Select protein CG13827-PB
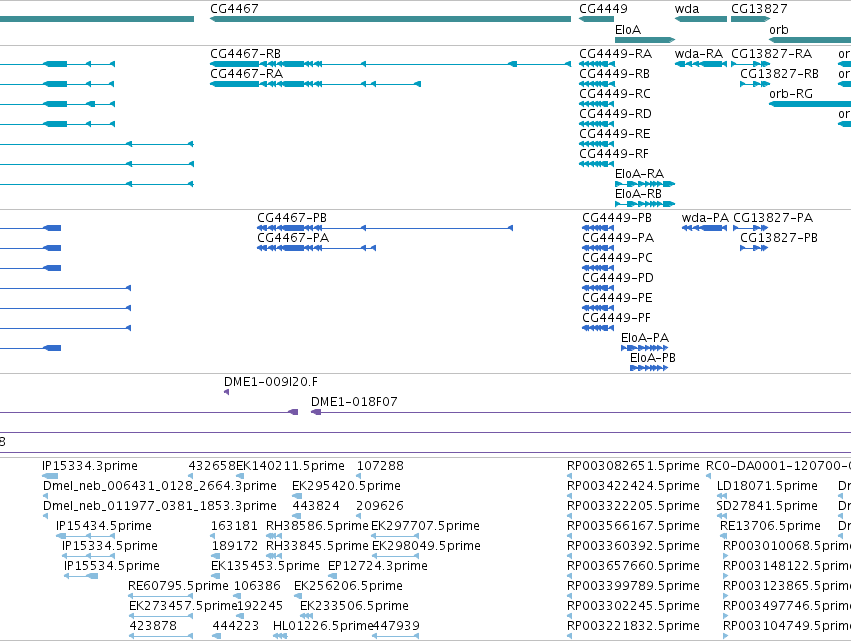The height and width of the screenshot is (641, 851). click(x=754, y=248)
